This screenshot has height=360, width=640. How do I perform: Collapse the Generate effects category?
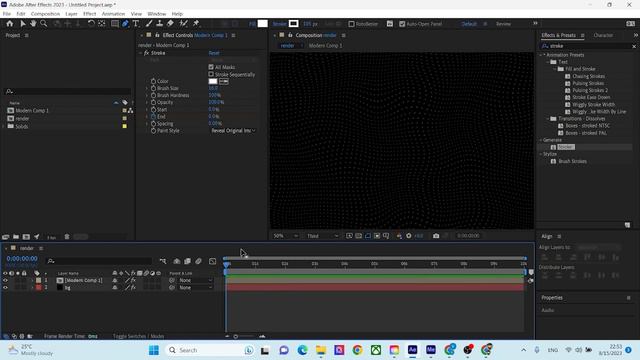(x=541, y=140)
